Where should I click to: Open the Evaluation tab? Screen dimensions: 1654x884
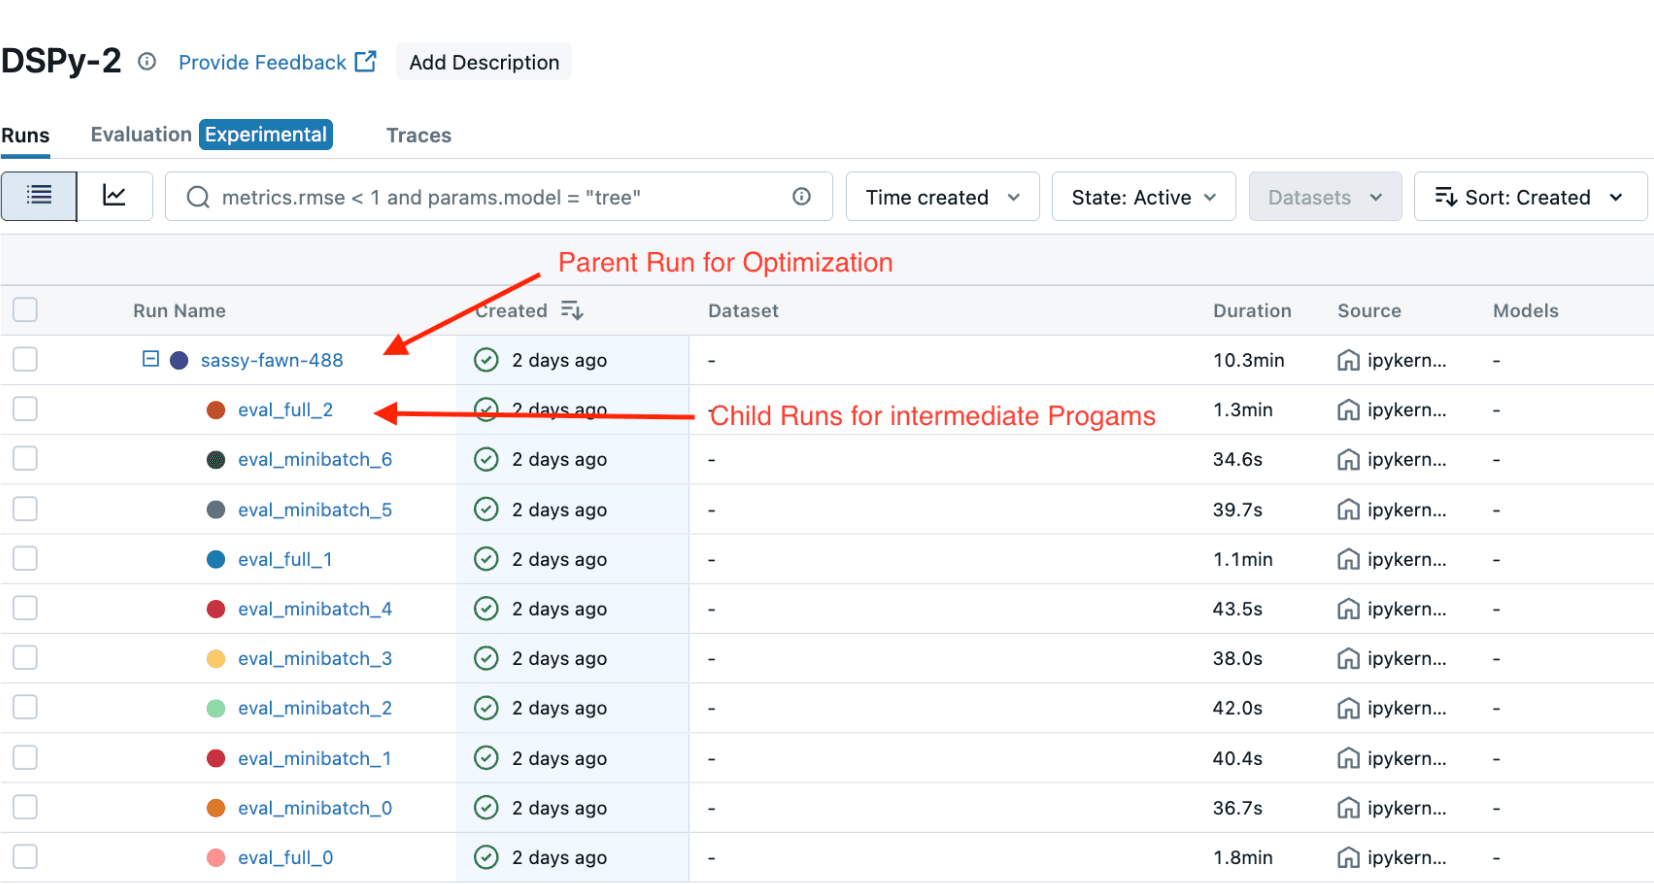tap(141, 134)
